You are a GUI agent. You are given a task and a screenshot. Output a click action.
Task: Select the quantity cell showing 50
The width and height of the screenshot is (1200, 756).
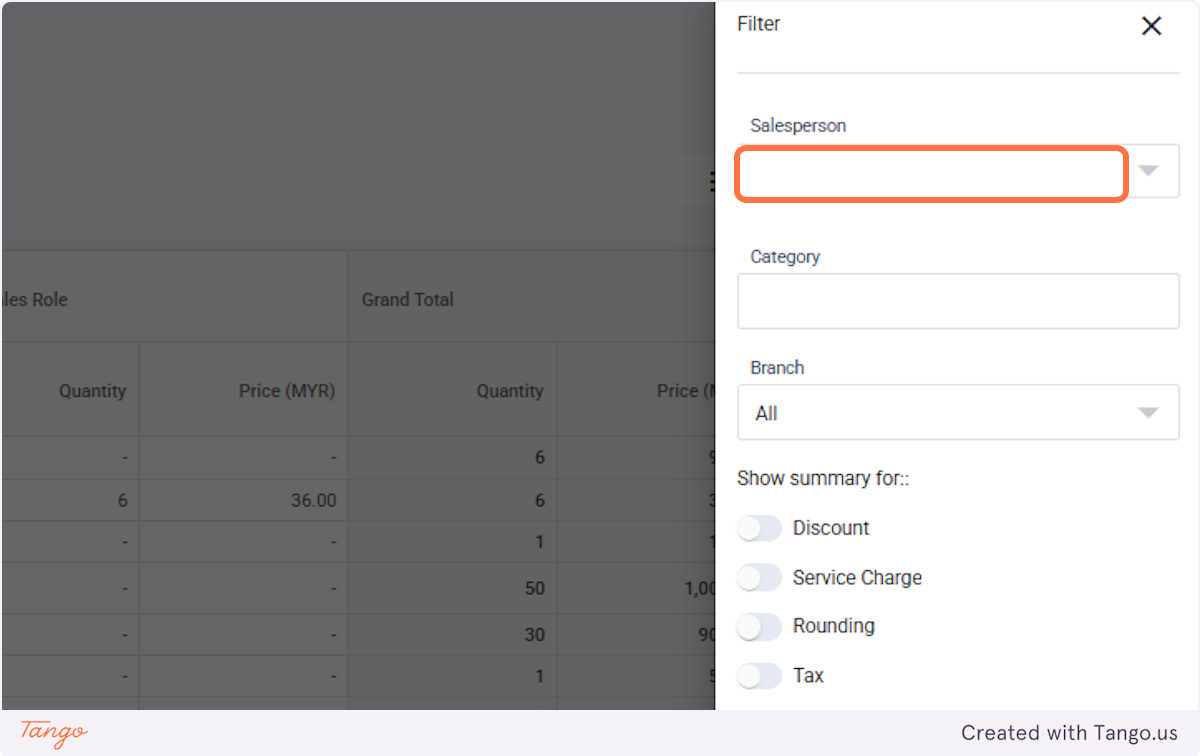point(452,588)
